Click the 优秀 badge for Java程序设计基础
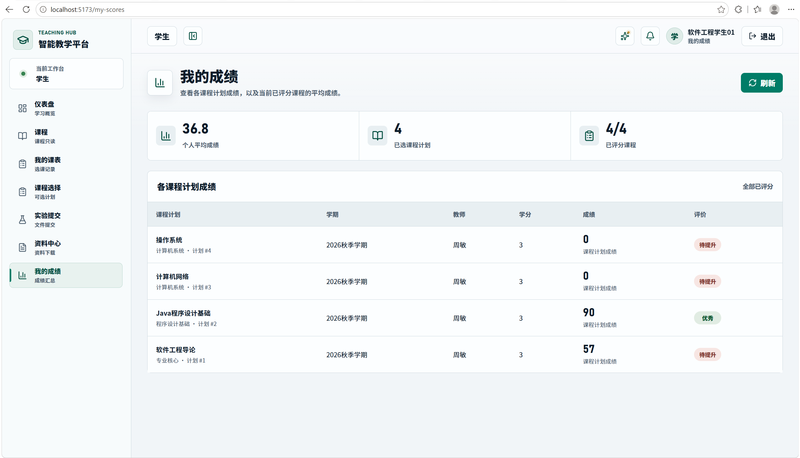The height and width of the screenshot is (458, 800). [707, 318]
